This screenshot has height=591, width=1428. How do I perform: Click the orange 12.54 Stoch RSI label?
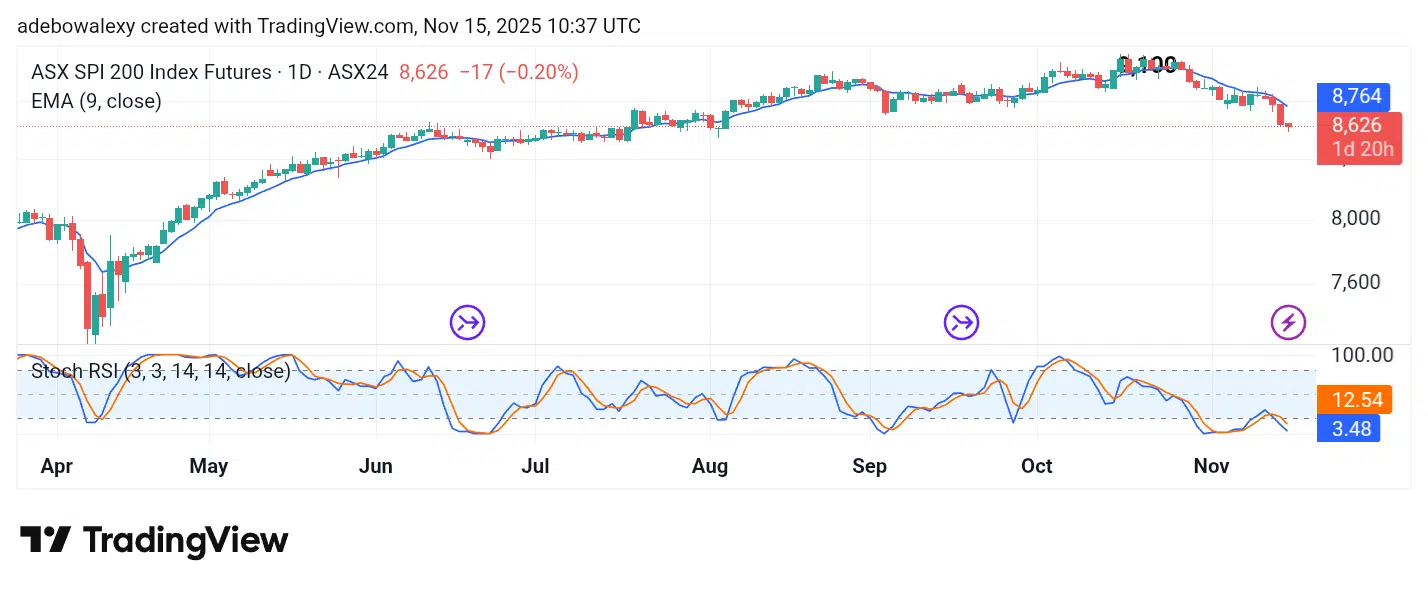[1357, 400]
